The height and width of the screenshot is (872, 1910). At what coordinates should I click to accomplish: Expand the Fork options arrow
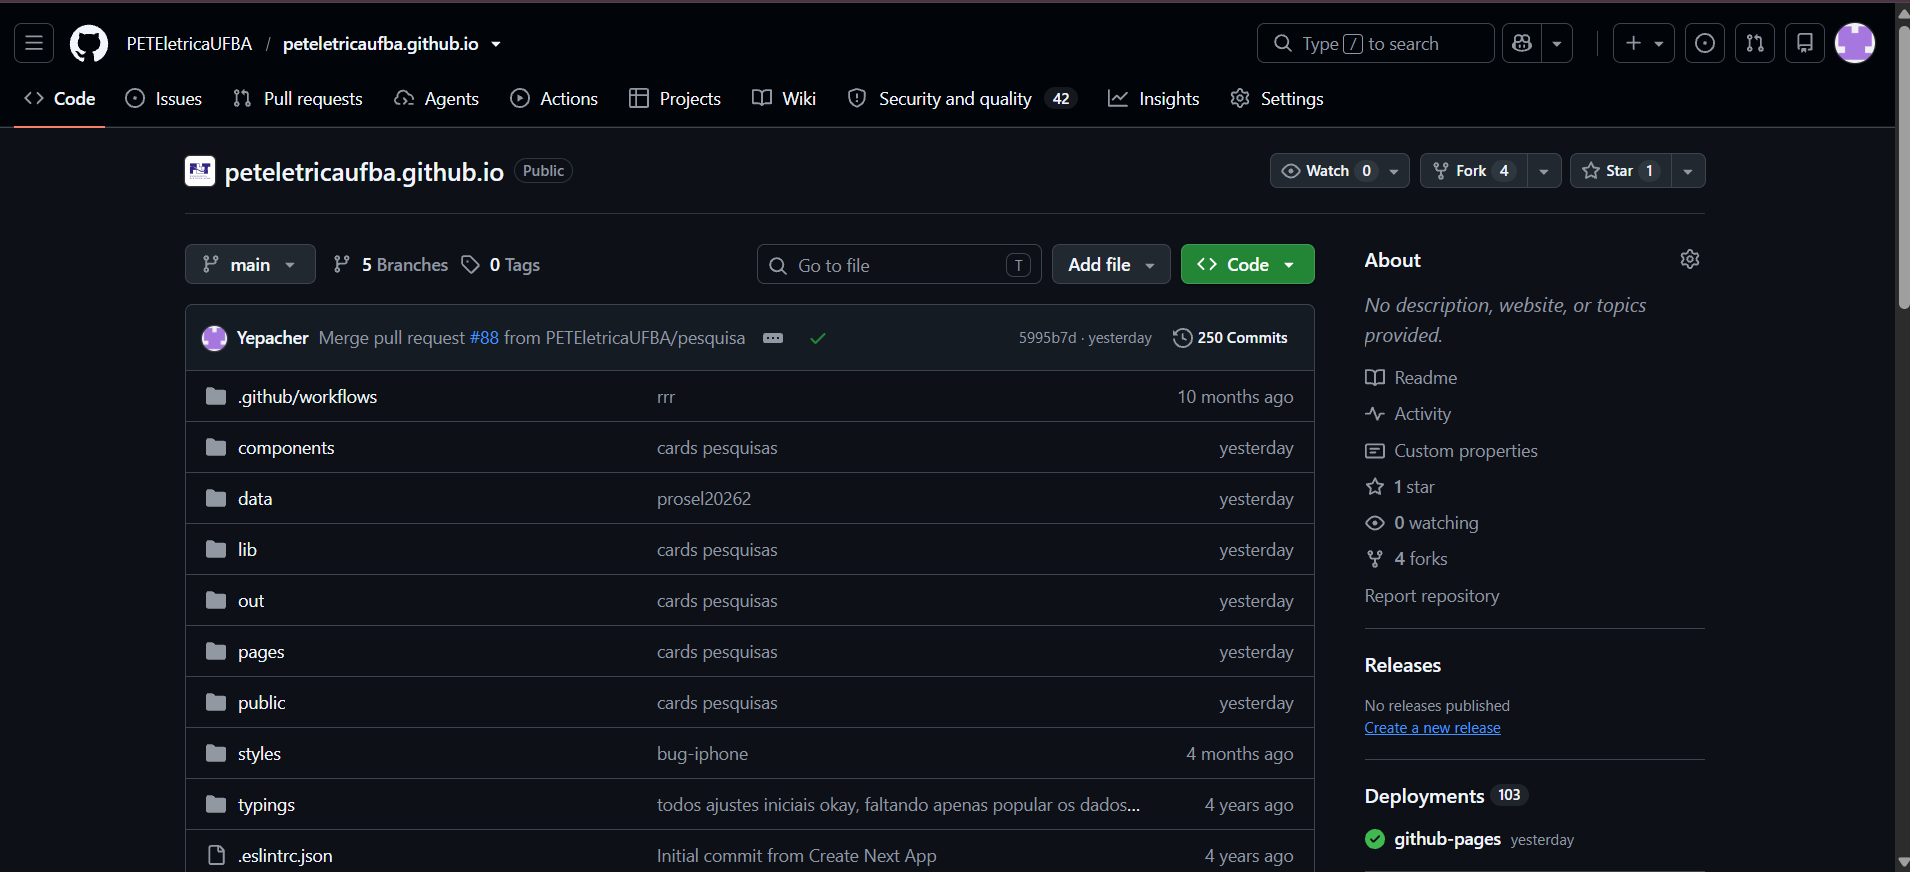tap(1544, 171)
